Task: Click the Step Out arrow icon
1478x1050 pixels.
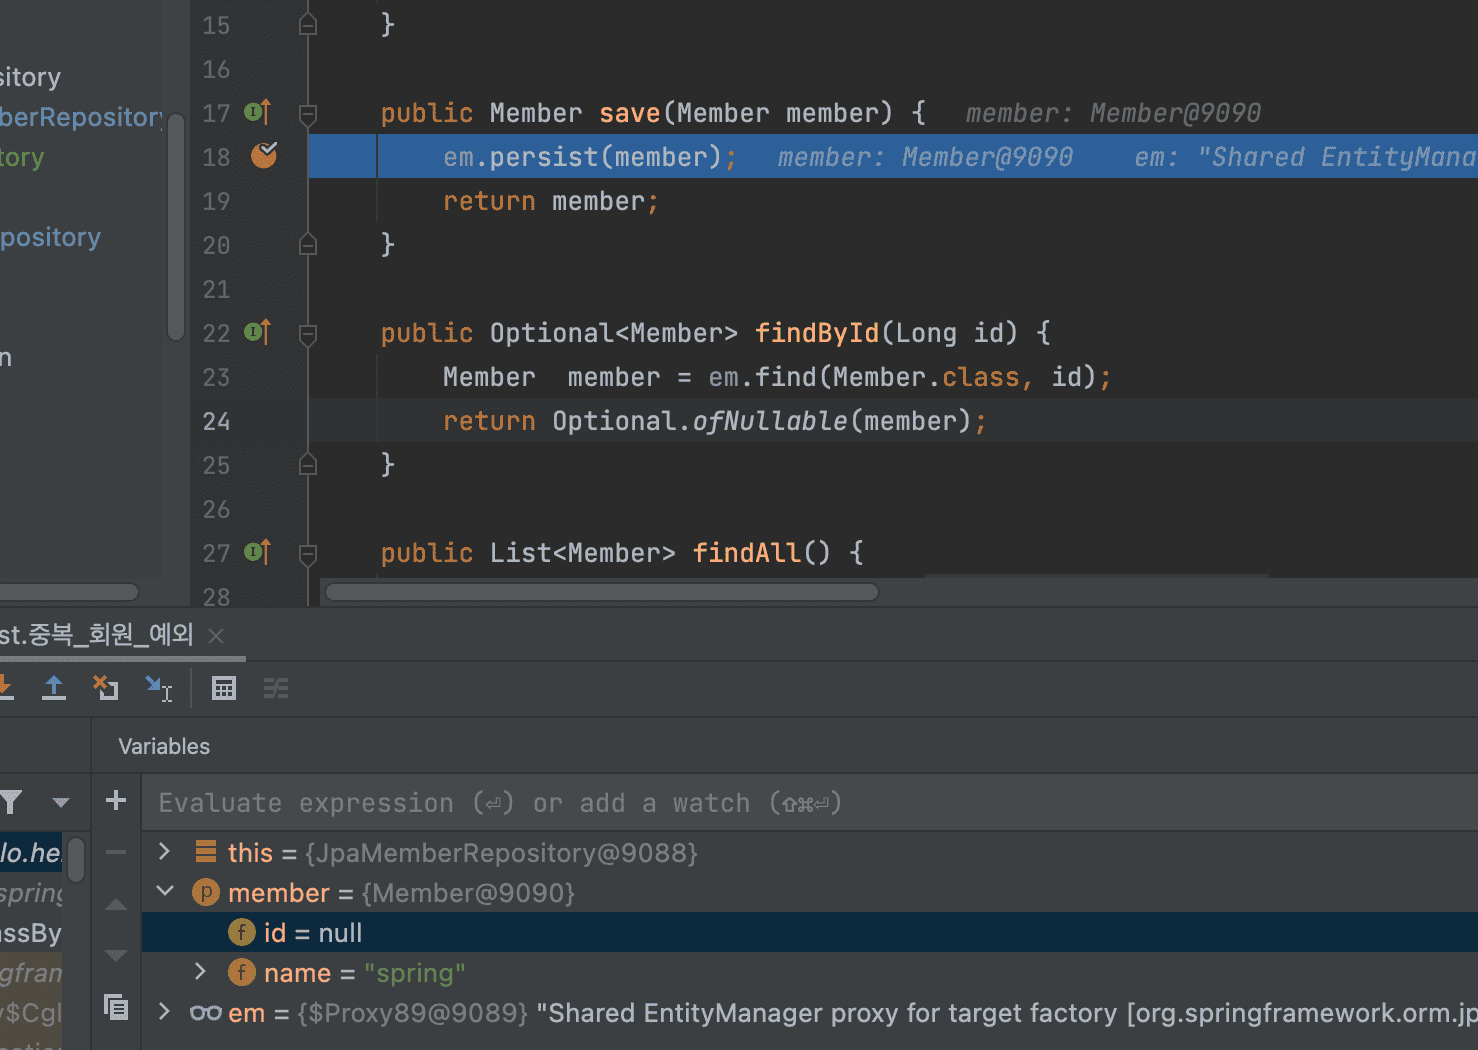Action: point(54,688)
